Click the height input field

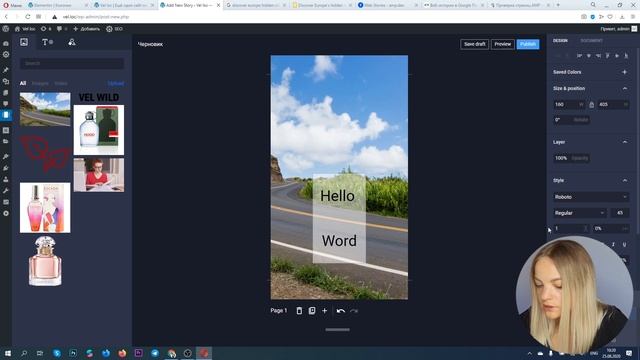[x=613, y=105]
